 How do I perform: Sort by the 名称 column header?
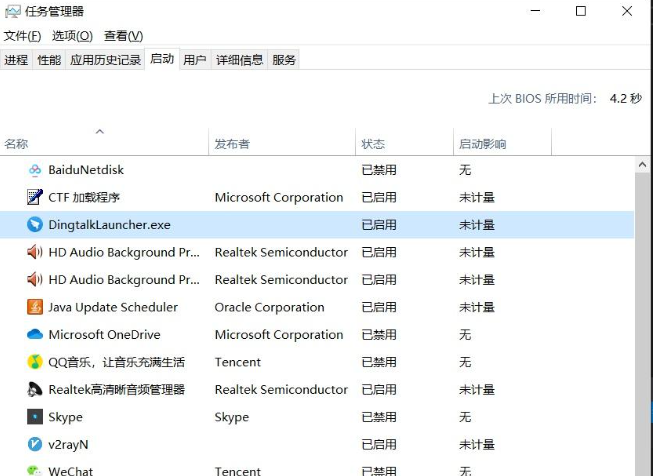coord(104,142)
